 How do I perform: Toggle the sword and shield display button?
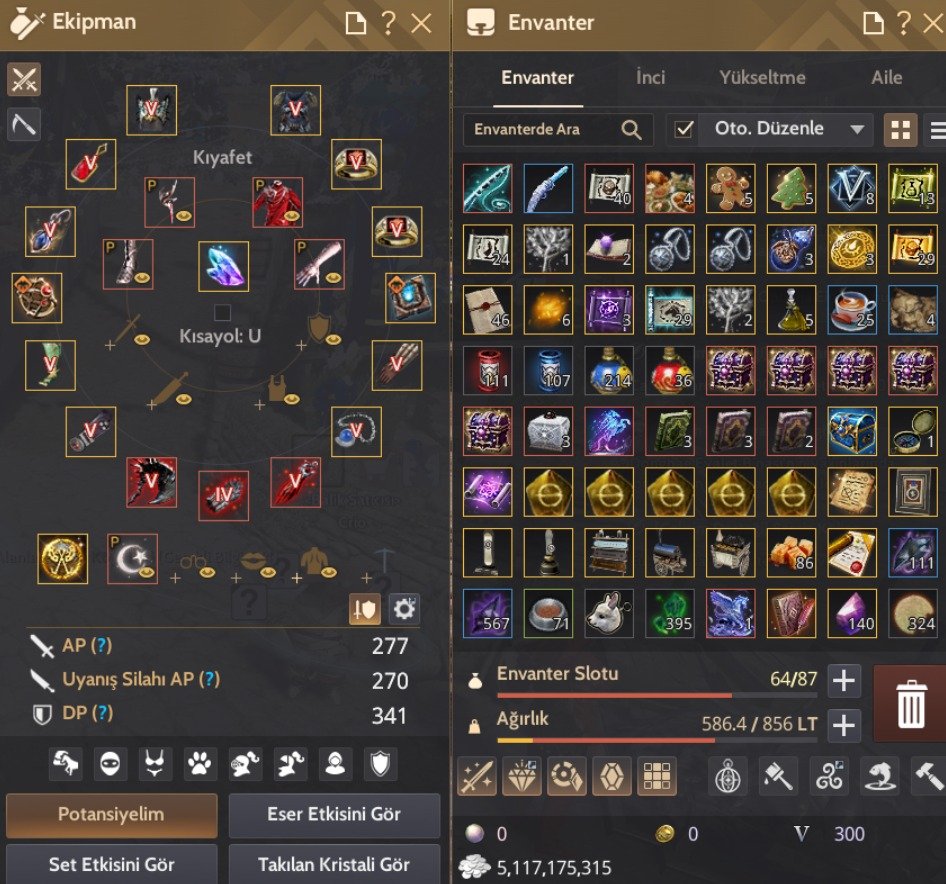click(x=365, y=609)
